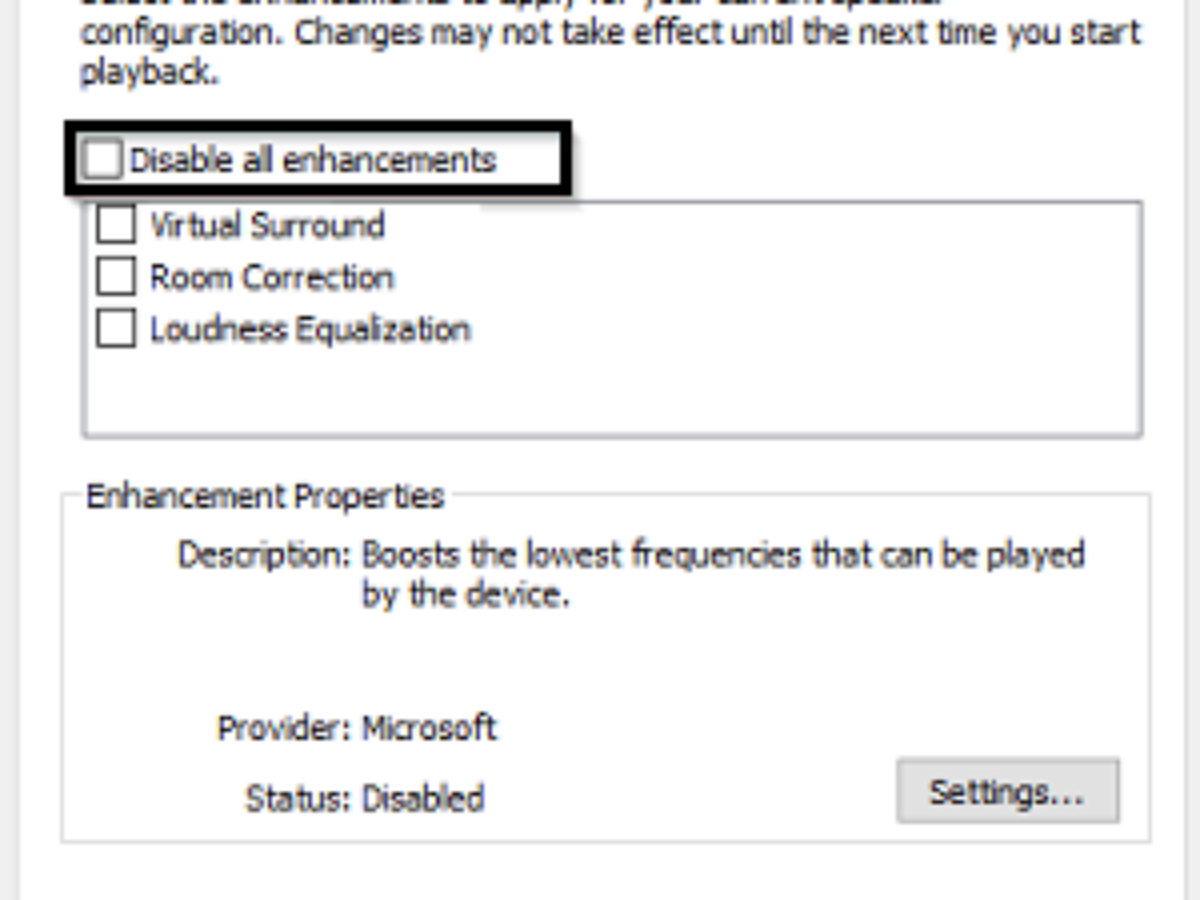Select the Loudness Equalization list entry text
This screenshot has height=900, width=1200.
[x=310, y=329]
